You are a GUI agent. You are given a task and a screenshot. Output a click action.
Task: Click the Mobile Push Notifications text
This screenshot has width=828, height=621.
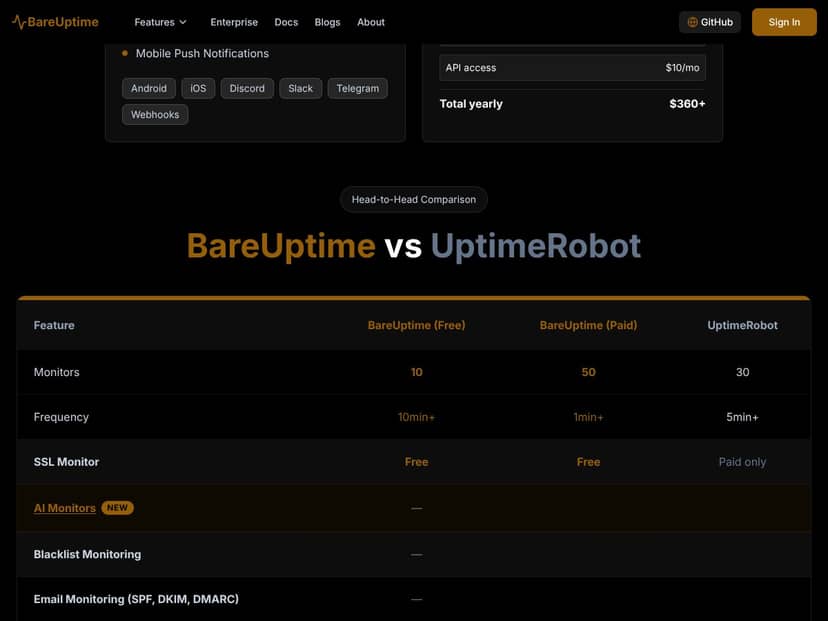(202, 53)
